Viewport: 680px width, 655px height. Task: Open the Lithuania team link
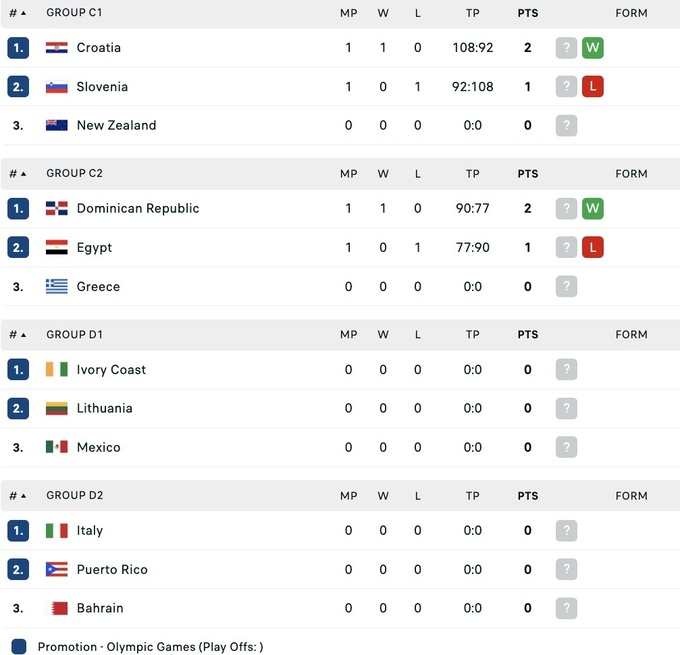104,408
